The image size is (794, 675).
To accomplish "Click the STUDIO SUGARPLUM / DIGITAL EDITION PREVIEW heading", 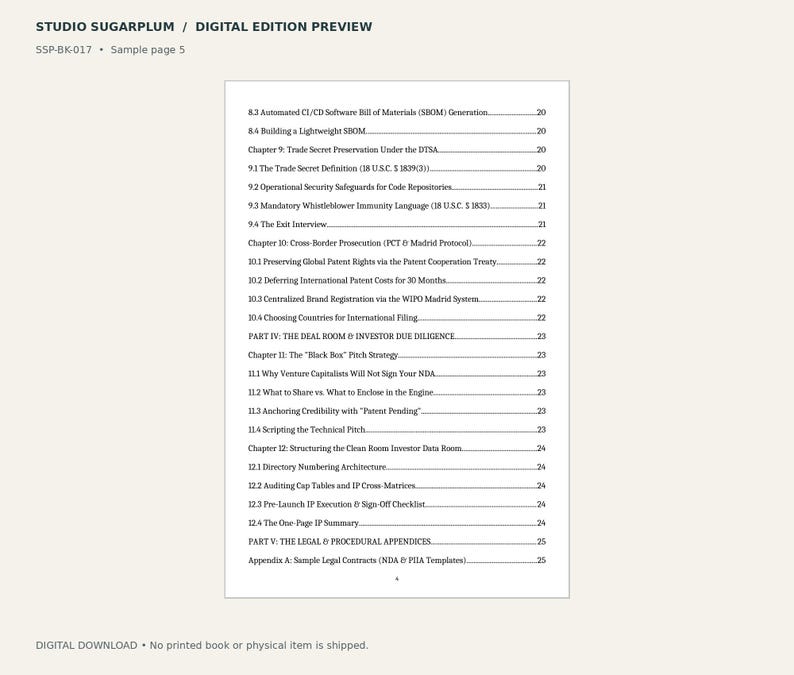I will pyautogui.click(x=204, y=27).
